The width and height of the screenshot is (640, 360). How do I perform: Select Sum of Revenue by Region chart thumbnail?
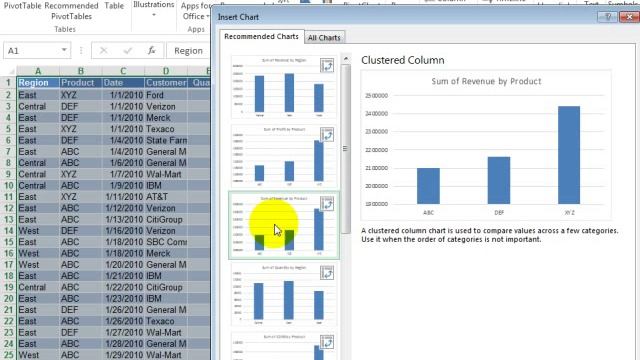click(284, 87)
